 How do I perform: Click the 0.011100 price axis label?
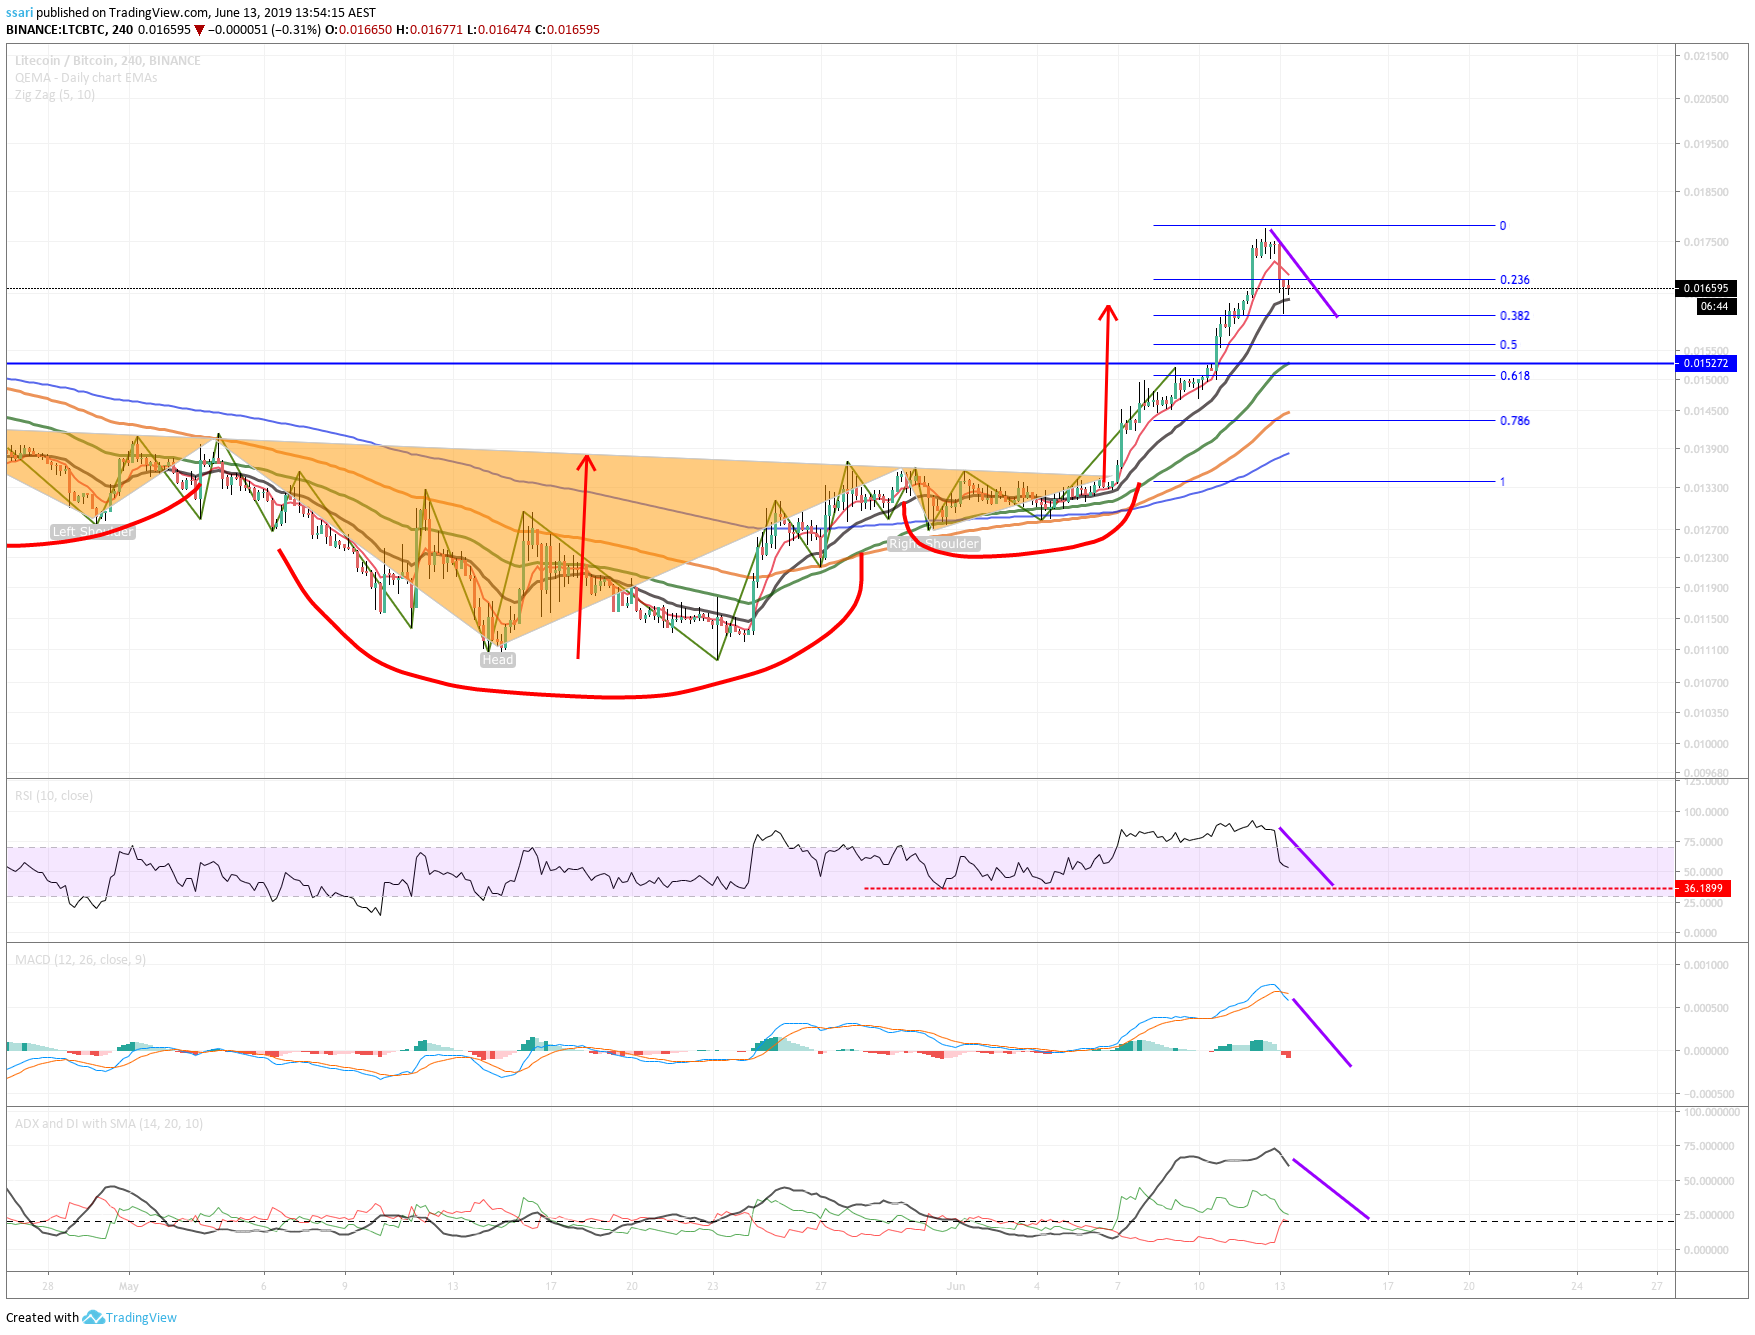1706,650
